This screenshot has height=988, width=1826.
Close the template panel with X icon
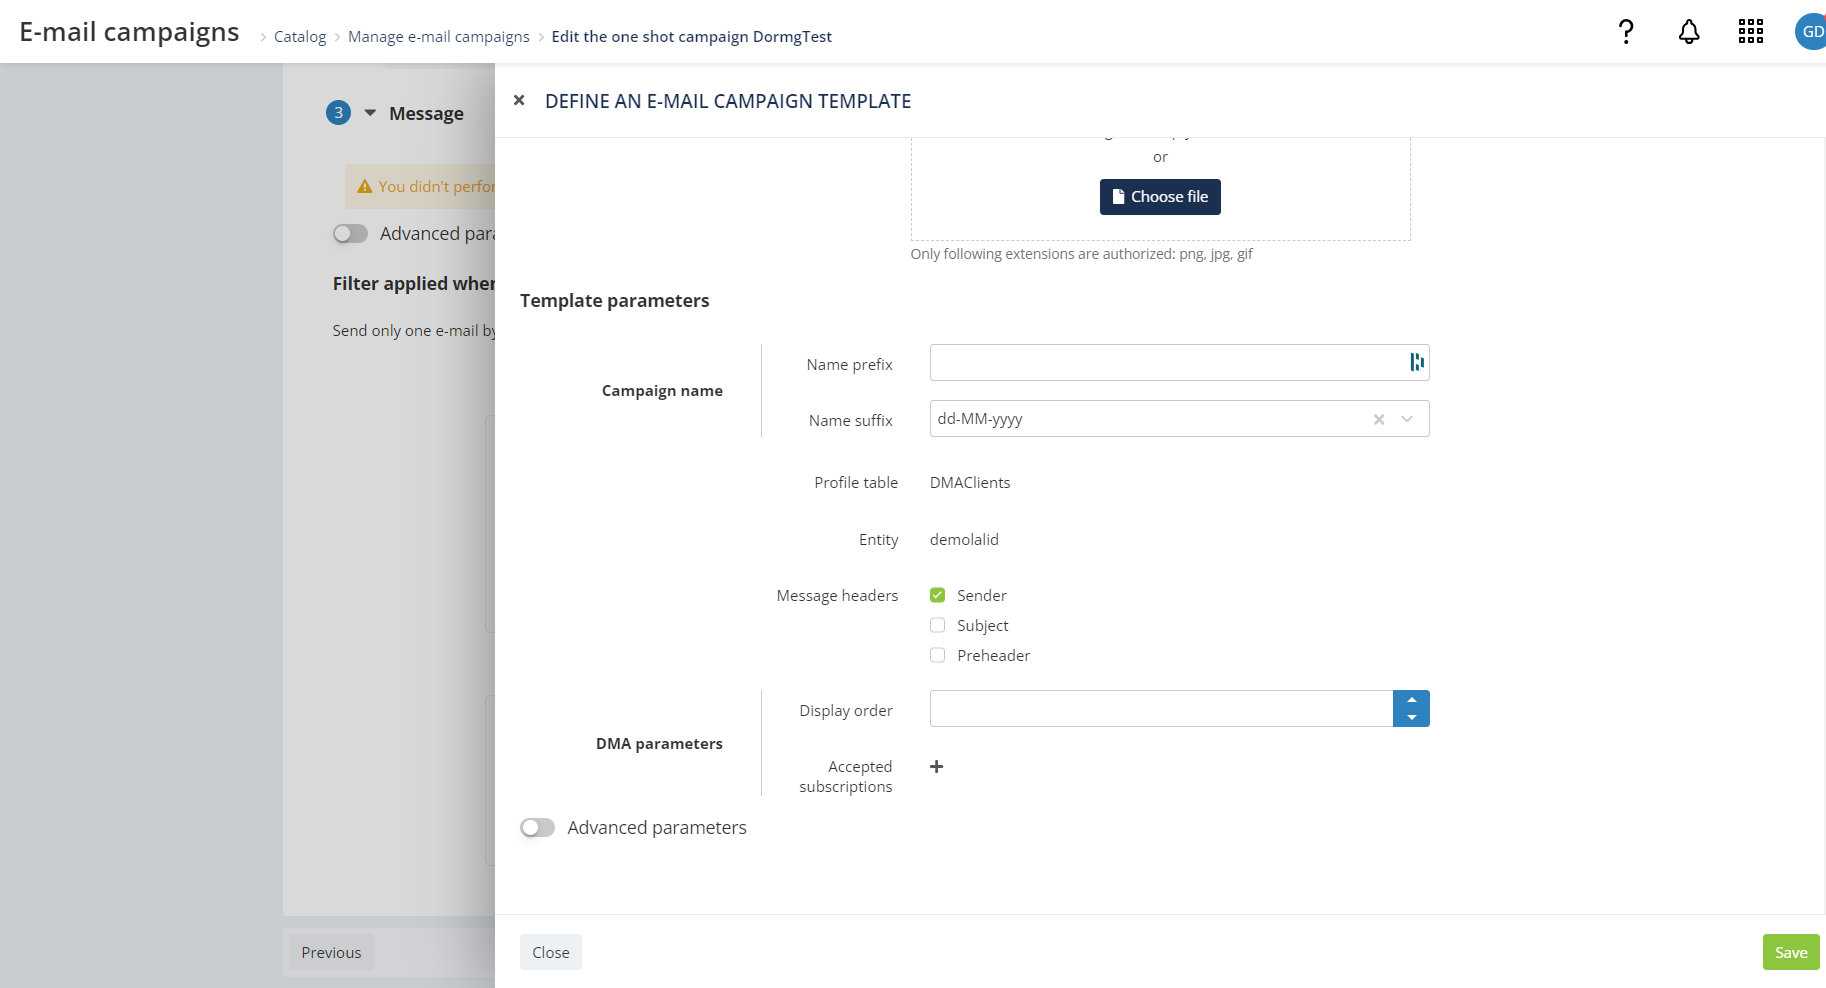(519, 100)
